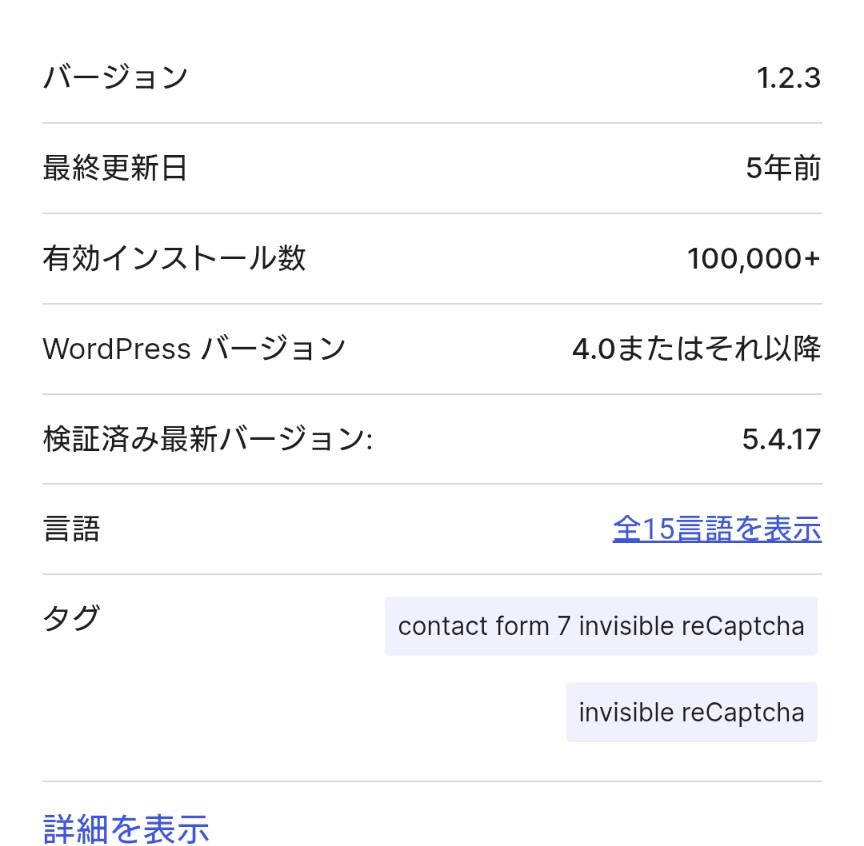Click the 最終更新日 label

[115, 168]
